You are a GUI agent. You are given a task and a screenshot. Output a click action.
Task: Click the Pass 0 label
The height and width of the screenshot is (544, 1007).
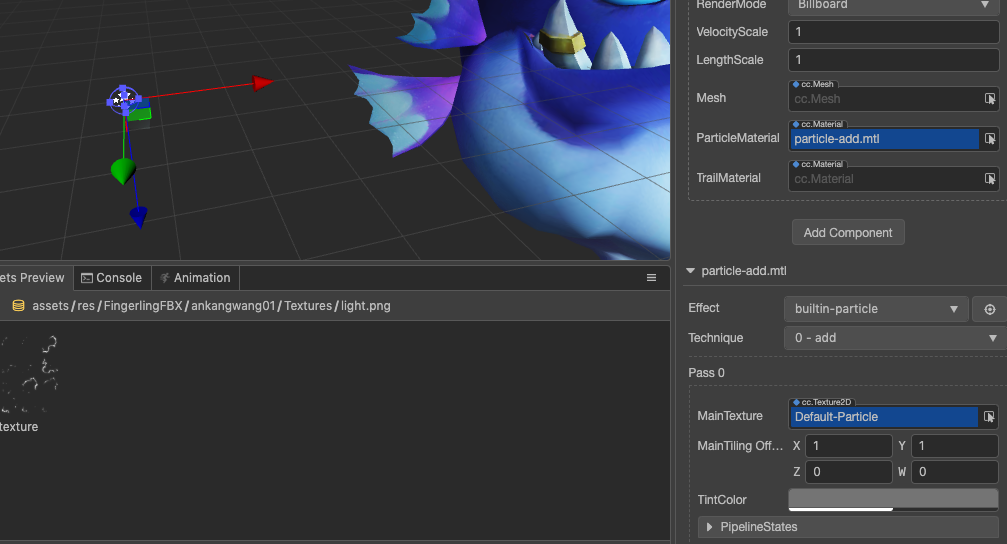coord(706,373)
